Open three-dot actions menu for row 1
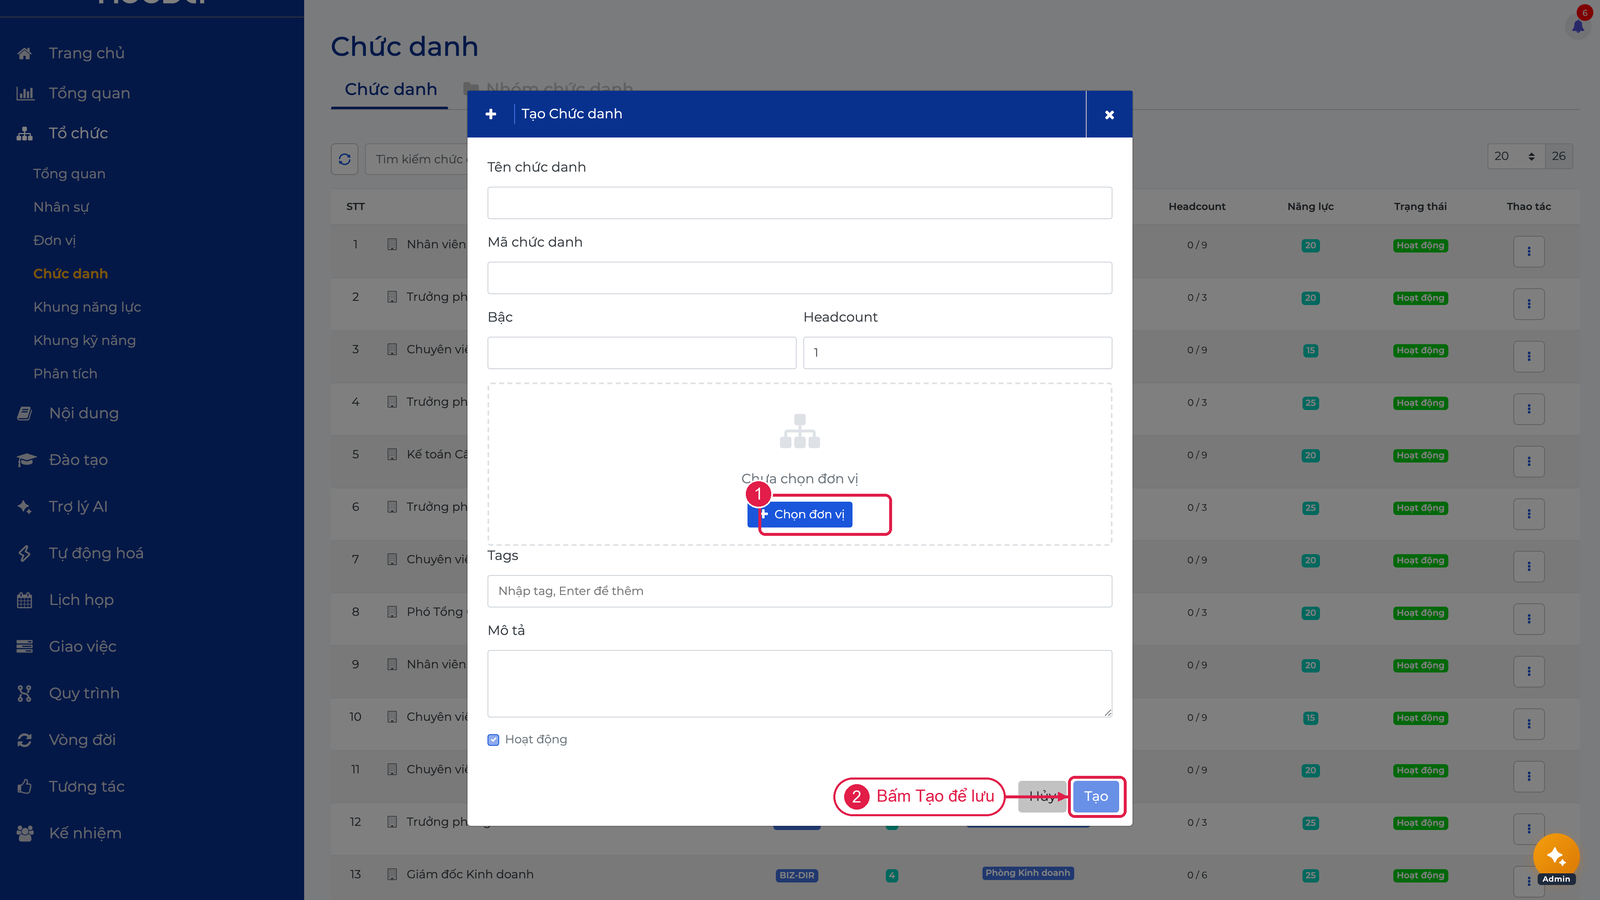 click(x=1529, y=251)
